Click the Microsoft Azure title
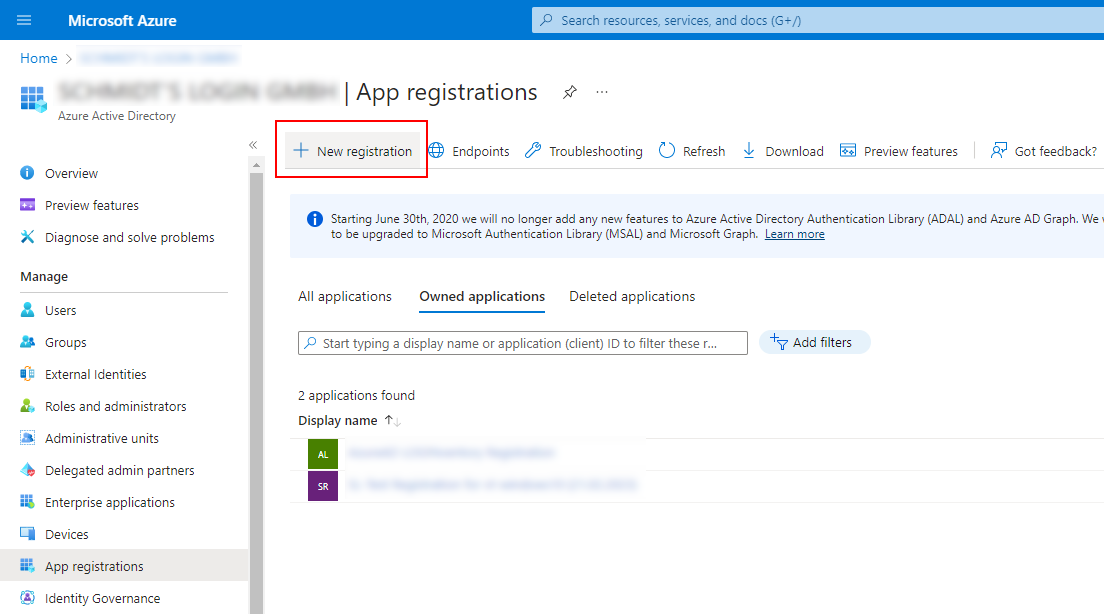This screenshot has width=1104, height=614. [122, 20]
